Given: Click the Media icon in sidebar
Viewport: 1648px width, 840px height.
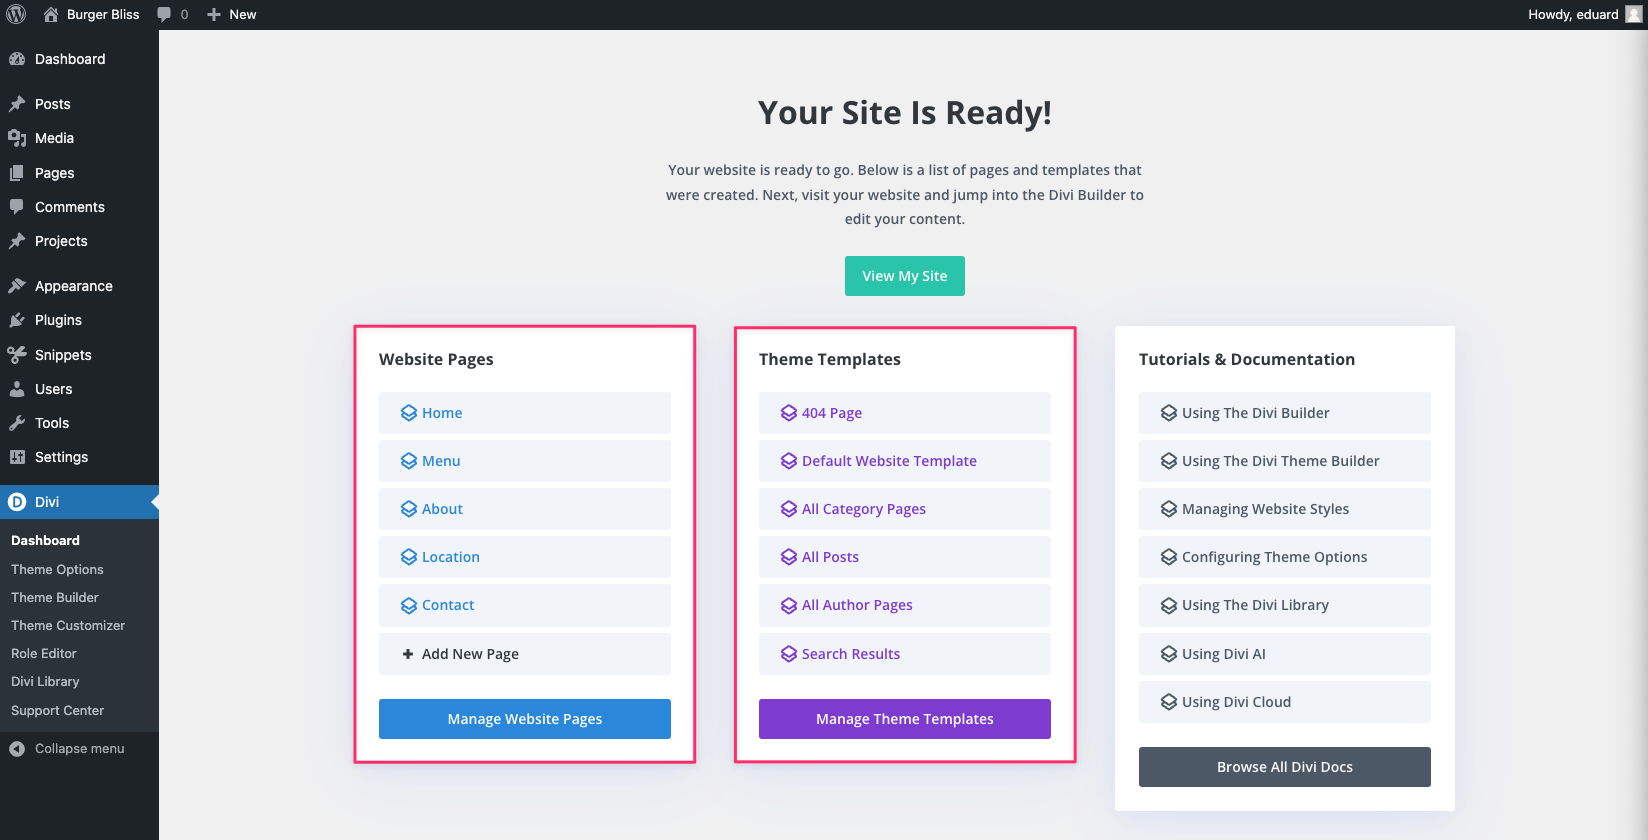Looking at the screenshot, I should coord(17,138).
